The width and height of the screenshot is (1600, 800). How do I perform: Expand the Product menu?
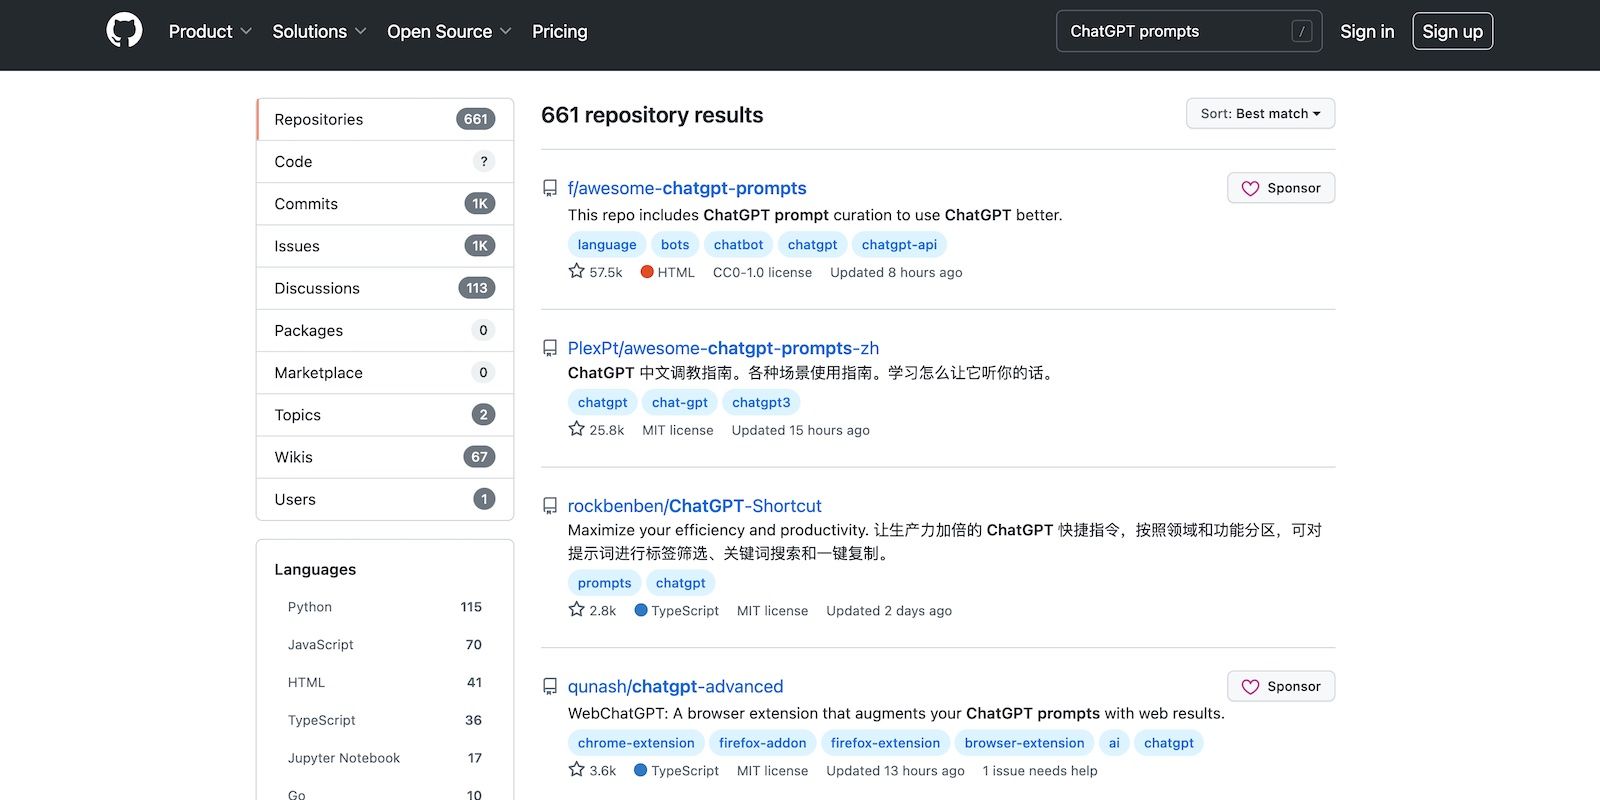tap(210, 31)
